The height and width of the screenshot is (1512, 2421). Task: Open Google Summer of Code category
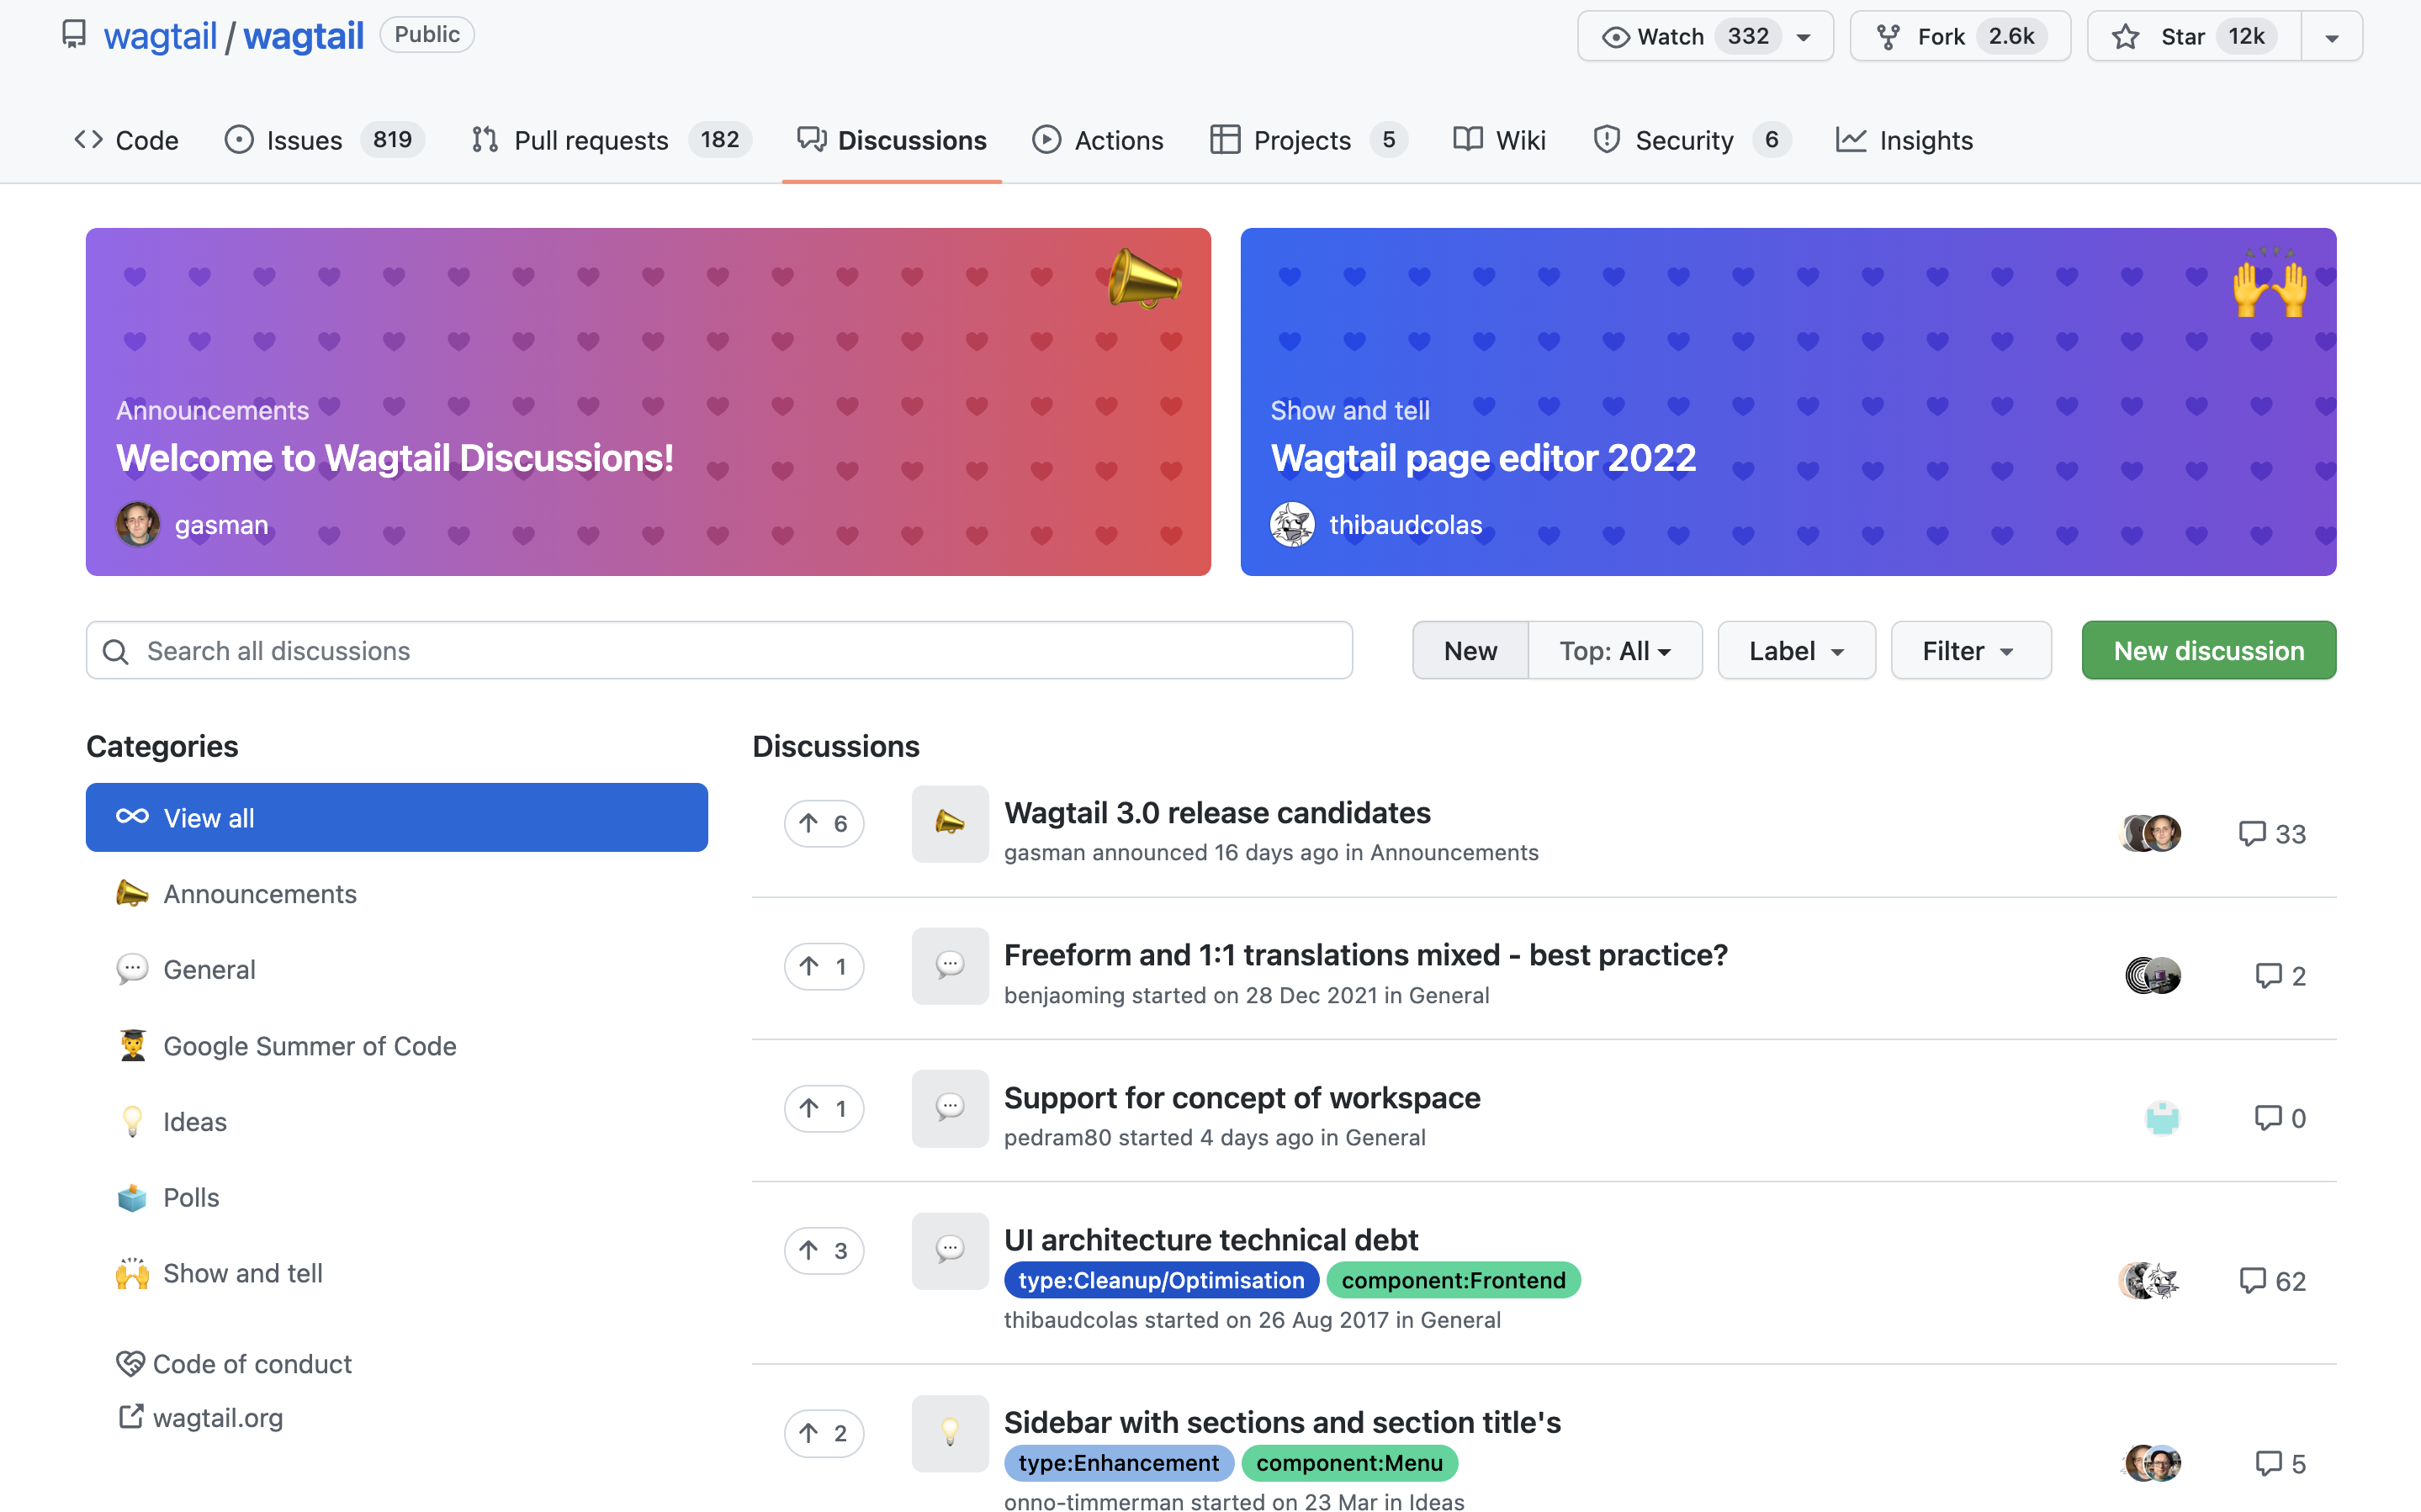tap(309, 1046)
